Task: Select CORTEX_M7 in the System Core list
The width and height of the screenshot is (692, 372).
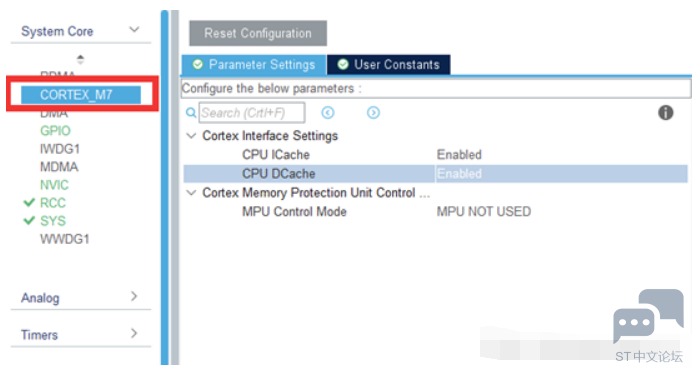Action: tap(81, 95)
